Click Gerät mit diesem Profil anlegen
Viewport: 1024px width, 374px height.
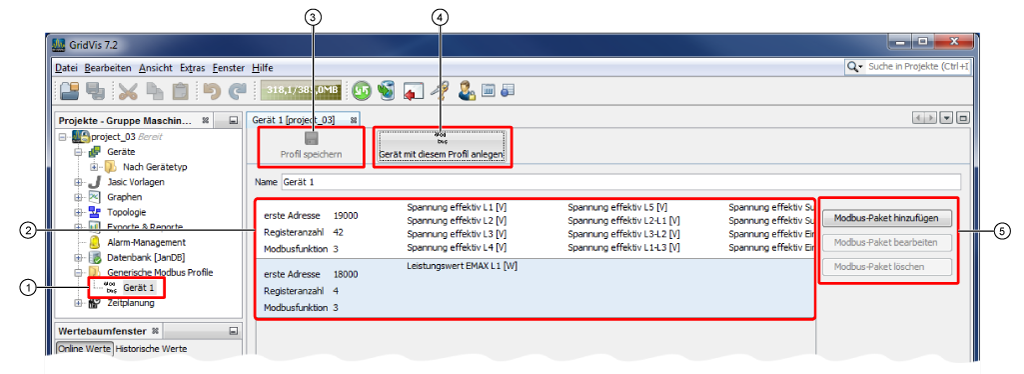click(442, 148)
